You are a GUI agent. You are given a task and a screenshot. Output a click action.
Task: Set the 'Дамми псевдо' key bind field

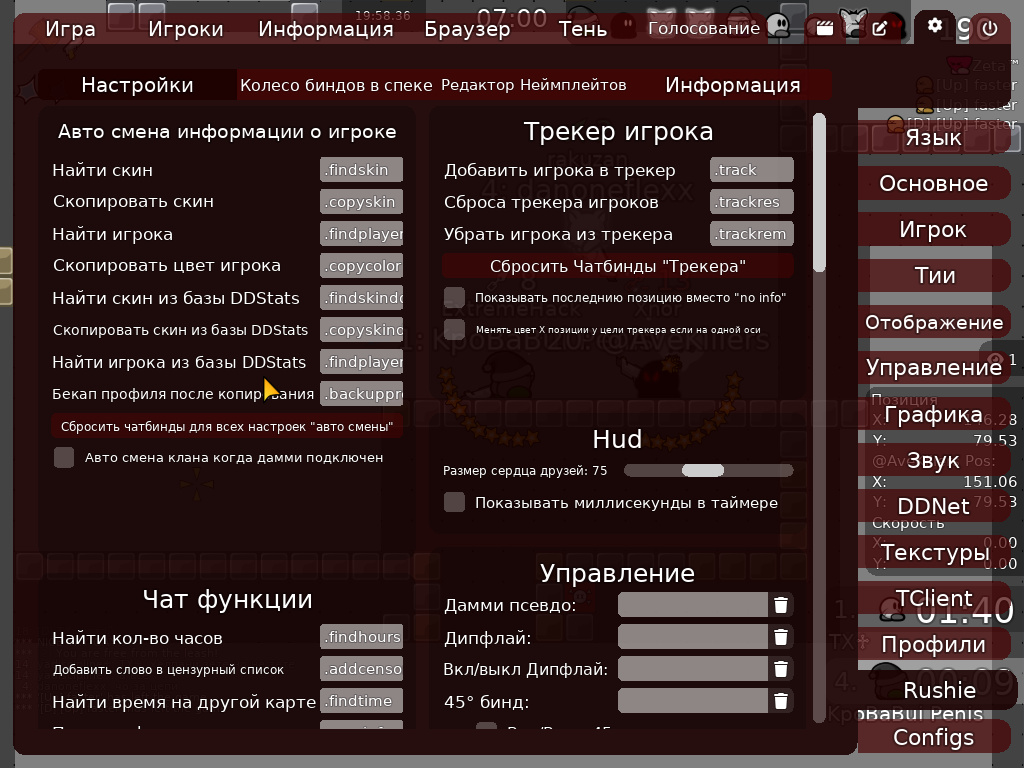(693, 605)
